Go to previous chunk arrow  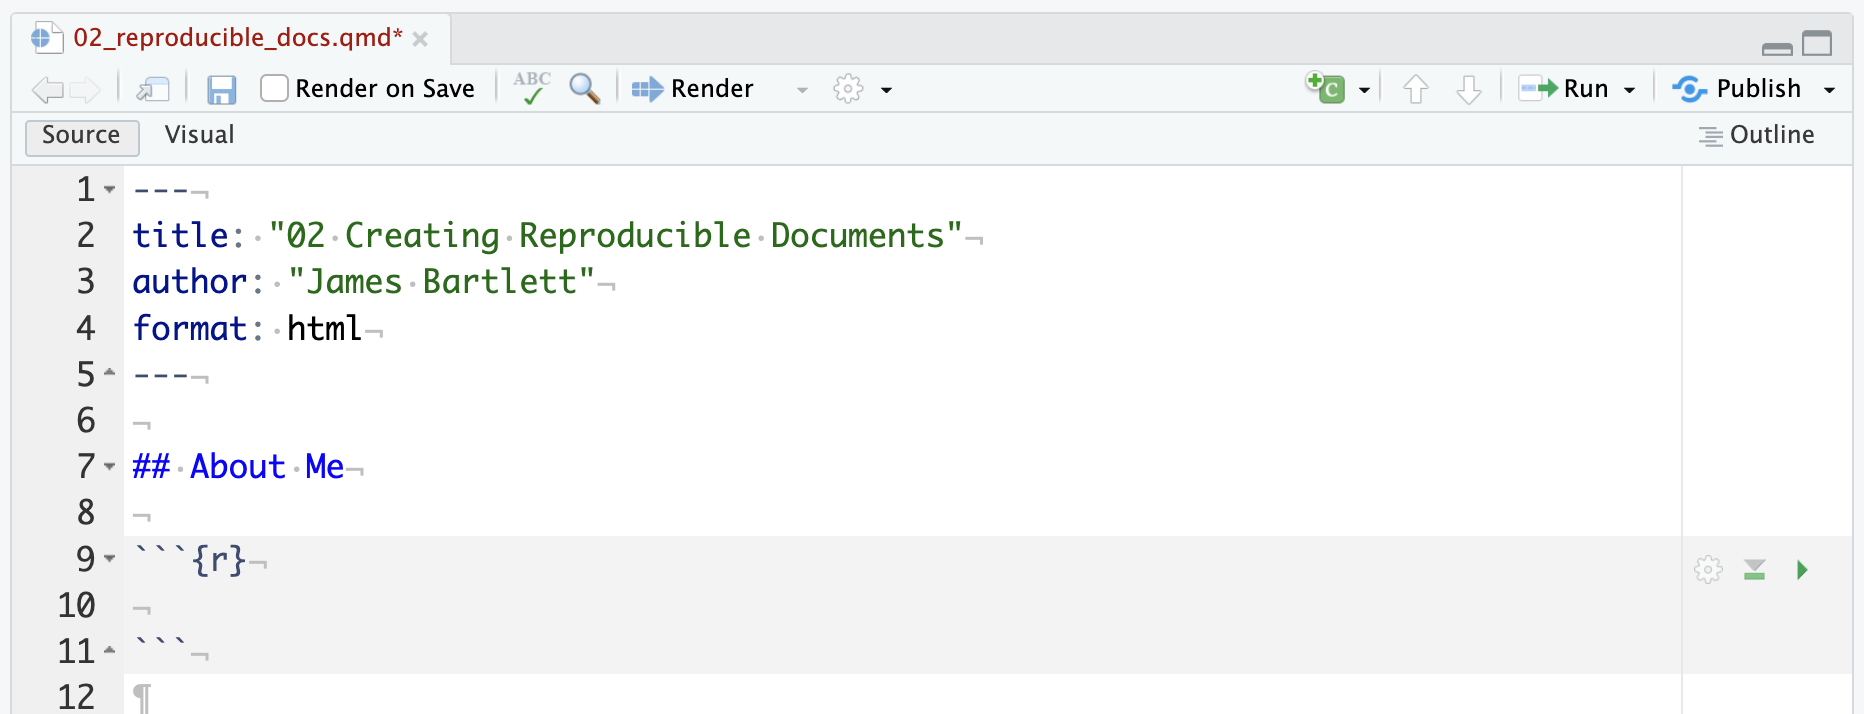click(1415, 89)
